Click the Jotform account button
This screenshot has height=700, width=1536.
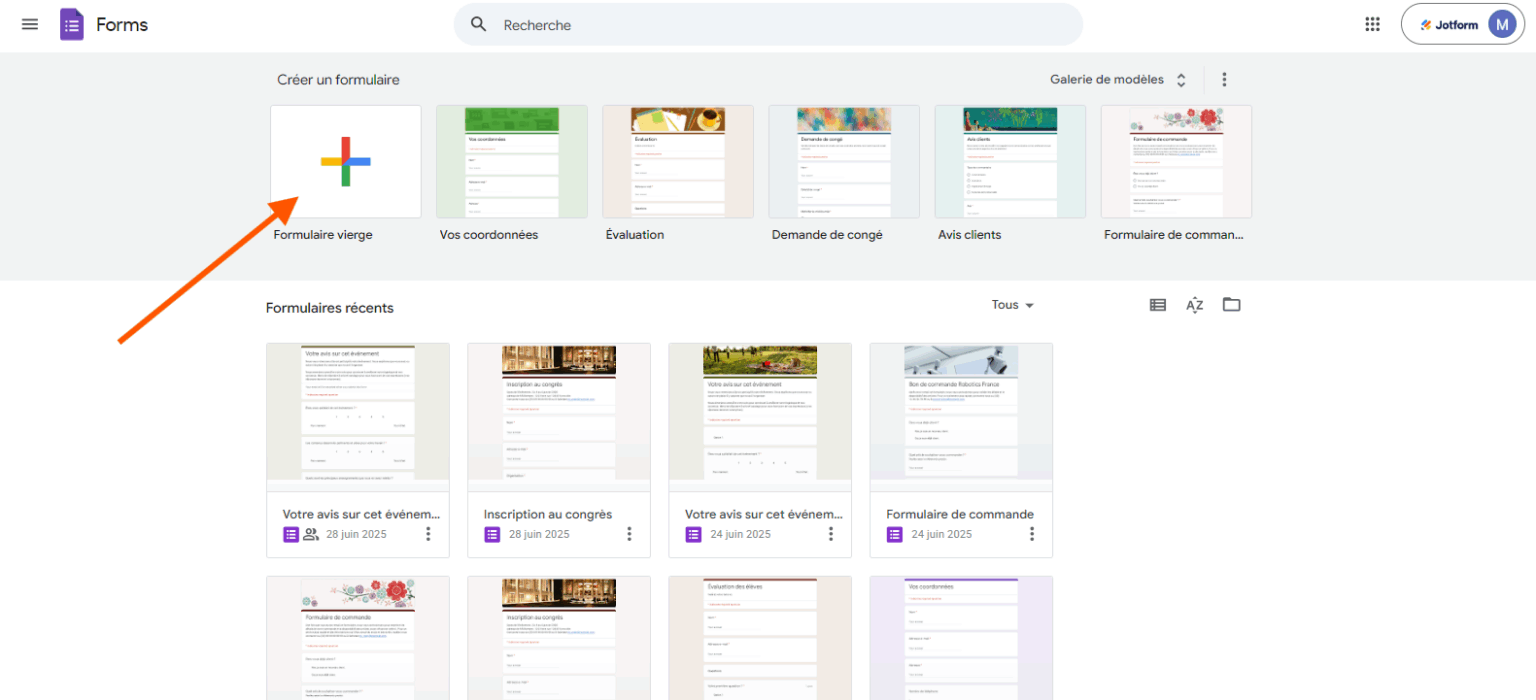point(1449,24)
